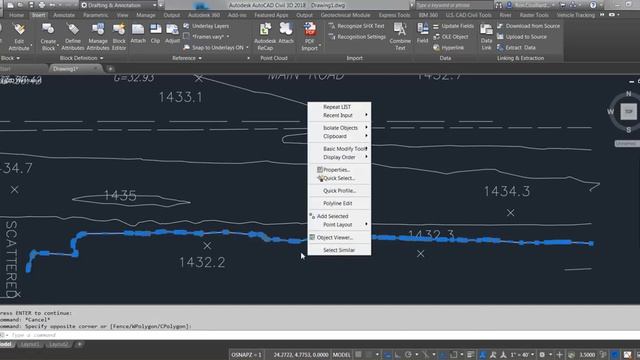
Task: Click the new drawing tab plus button
Action: click(110, 69)
